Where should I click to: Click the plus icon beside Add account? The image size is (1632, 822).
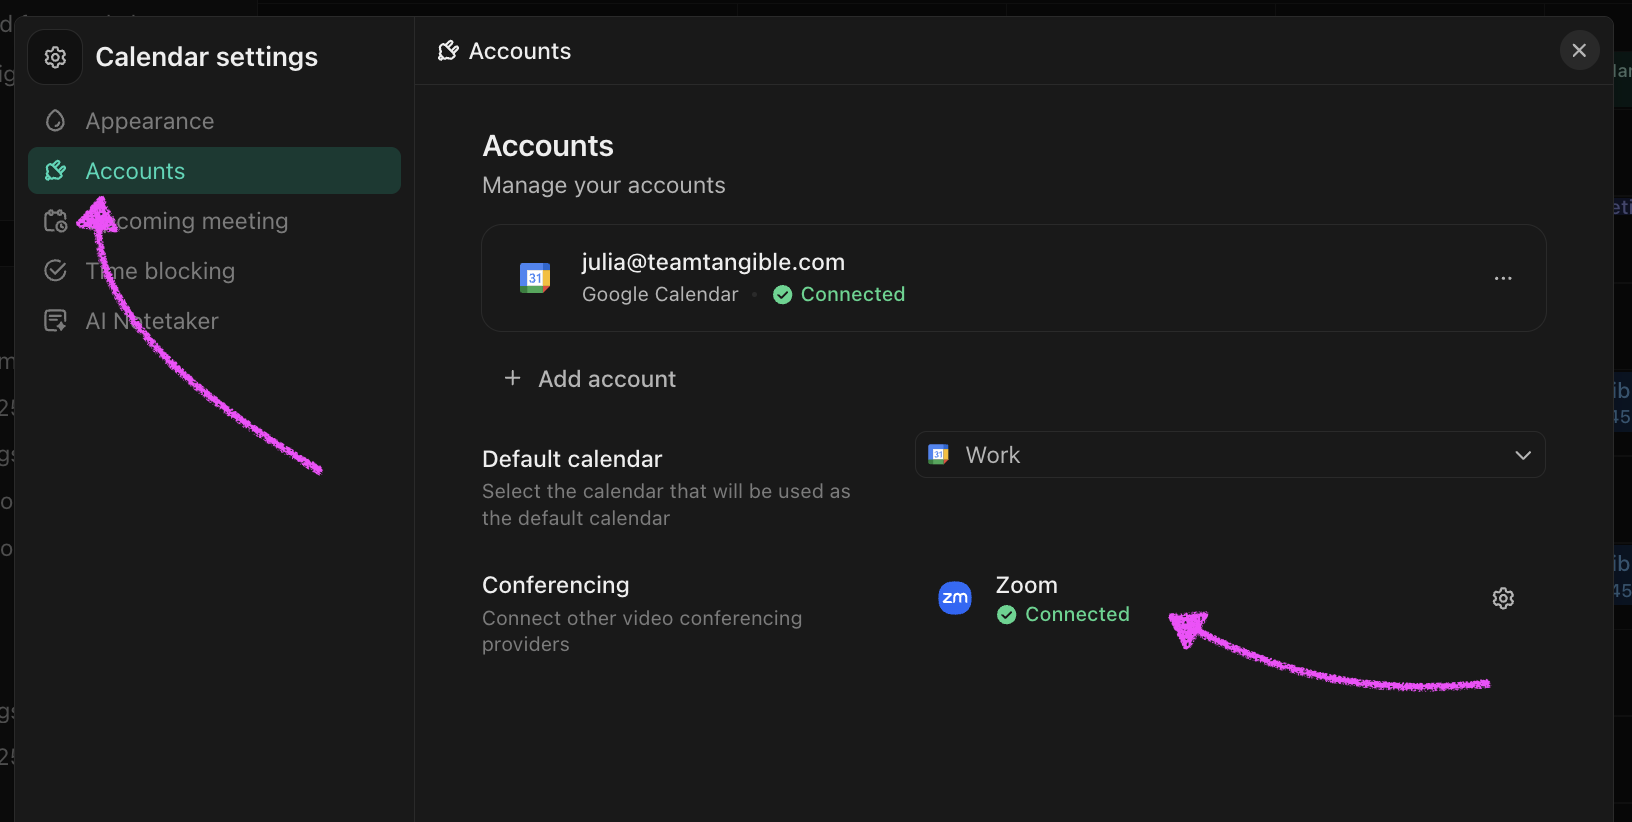point(513,378)
